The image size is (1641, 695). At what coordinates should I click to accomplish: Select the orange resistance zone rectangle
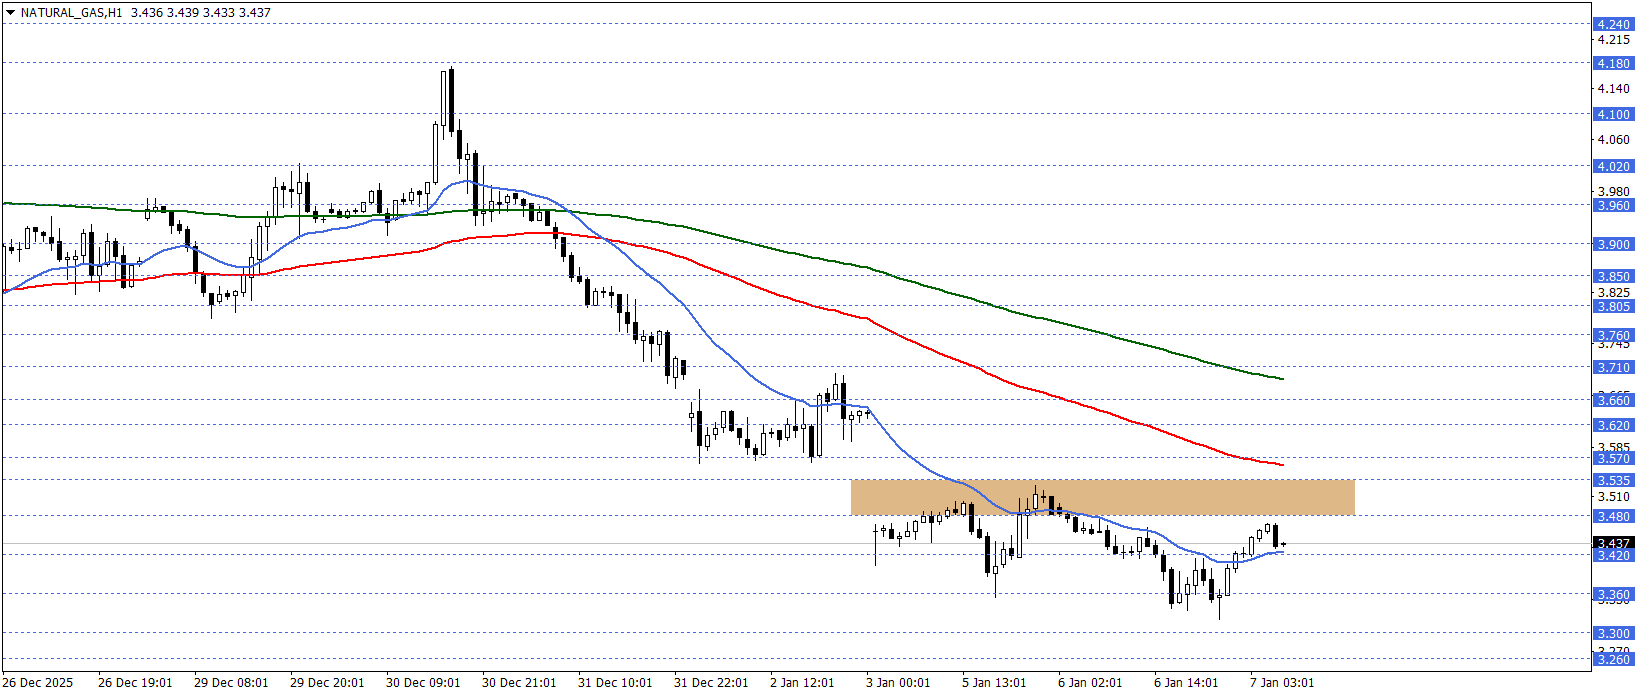coord(1102,497)
